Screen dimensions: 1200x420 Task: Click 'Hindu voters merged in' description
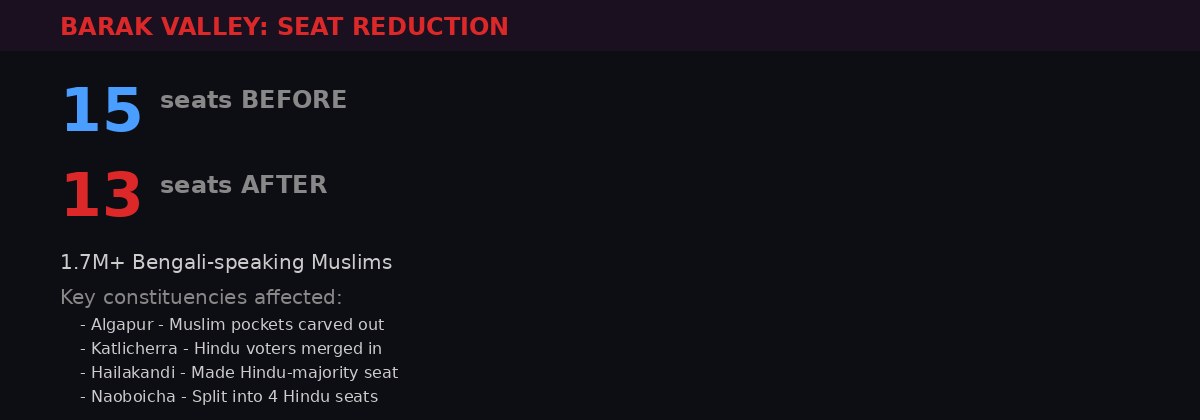(288, 349)
